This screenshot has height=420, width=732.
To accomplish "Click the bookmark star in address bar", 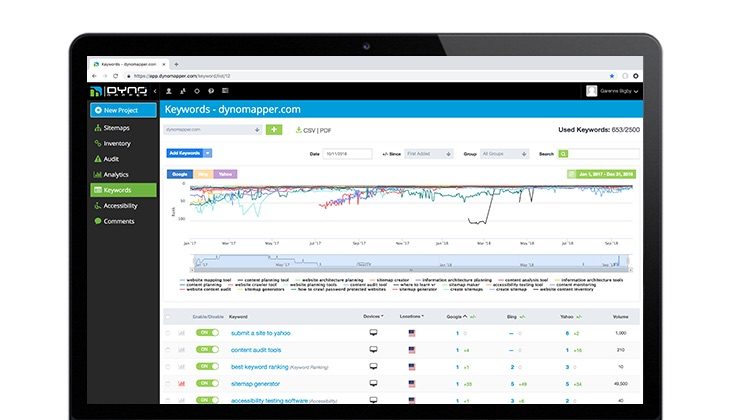I will click(x=612, y=76).
